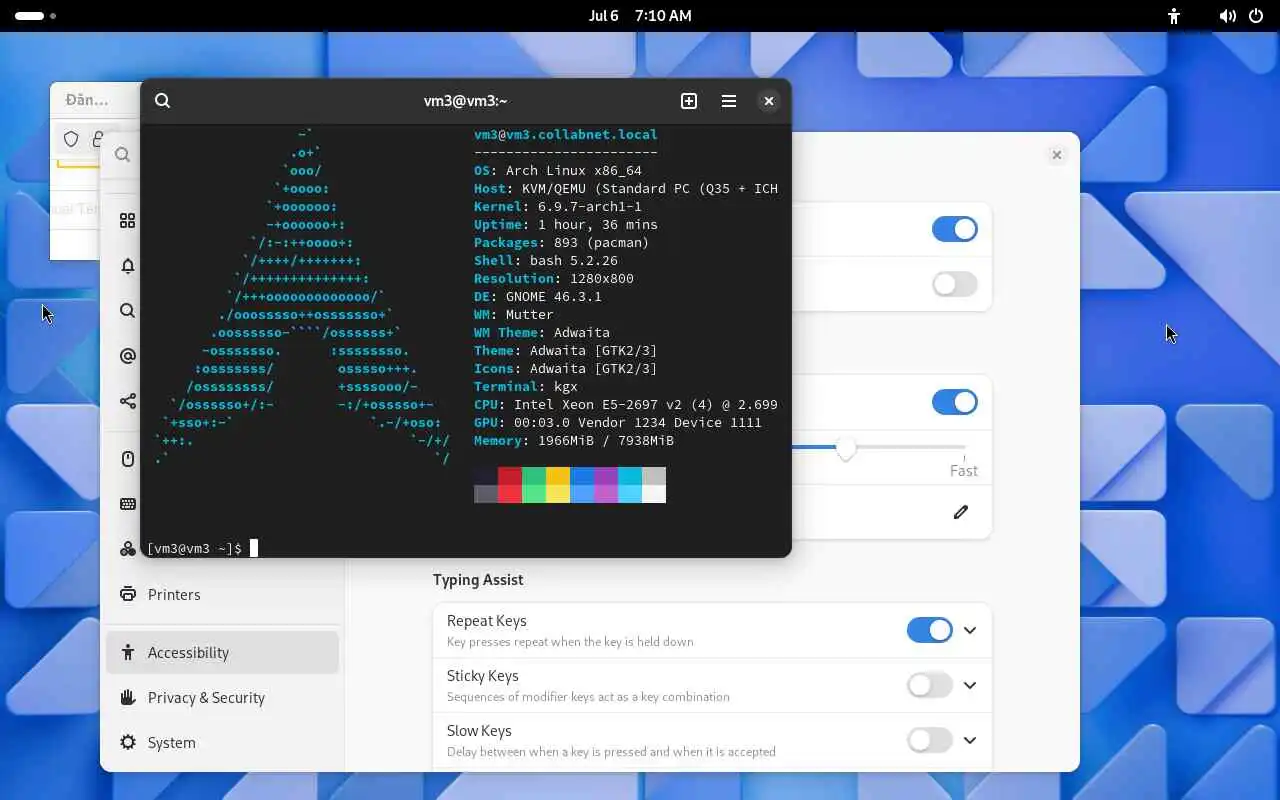Select System in the Settings sidebar
This screenshot has width=1280, height=800.
[222, 742]
